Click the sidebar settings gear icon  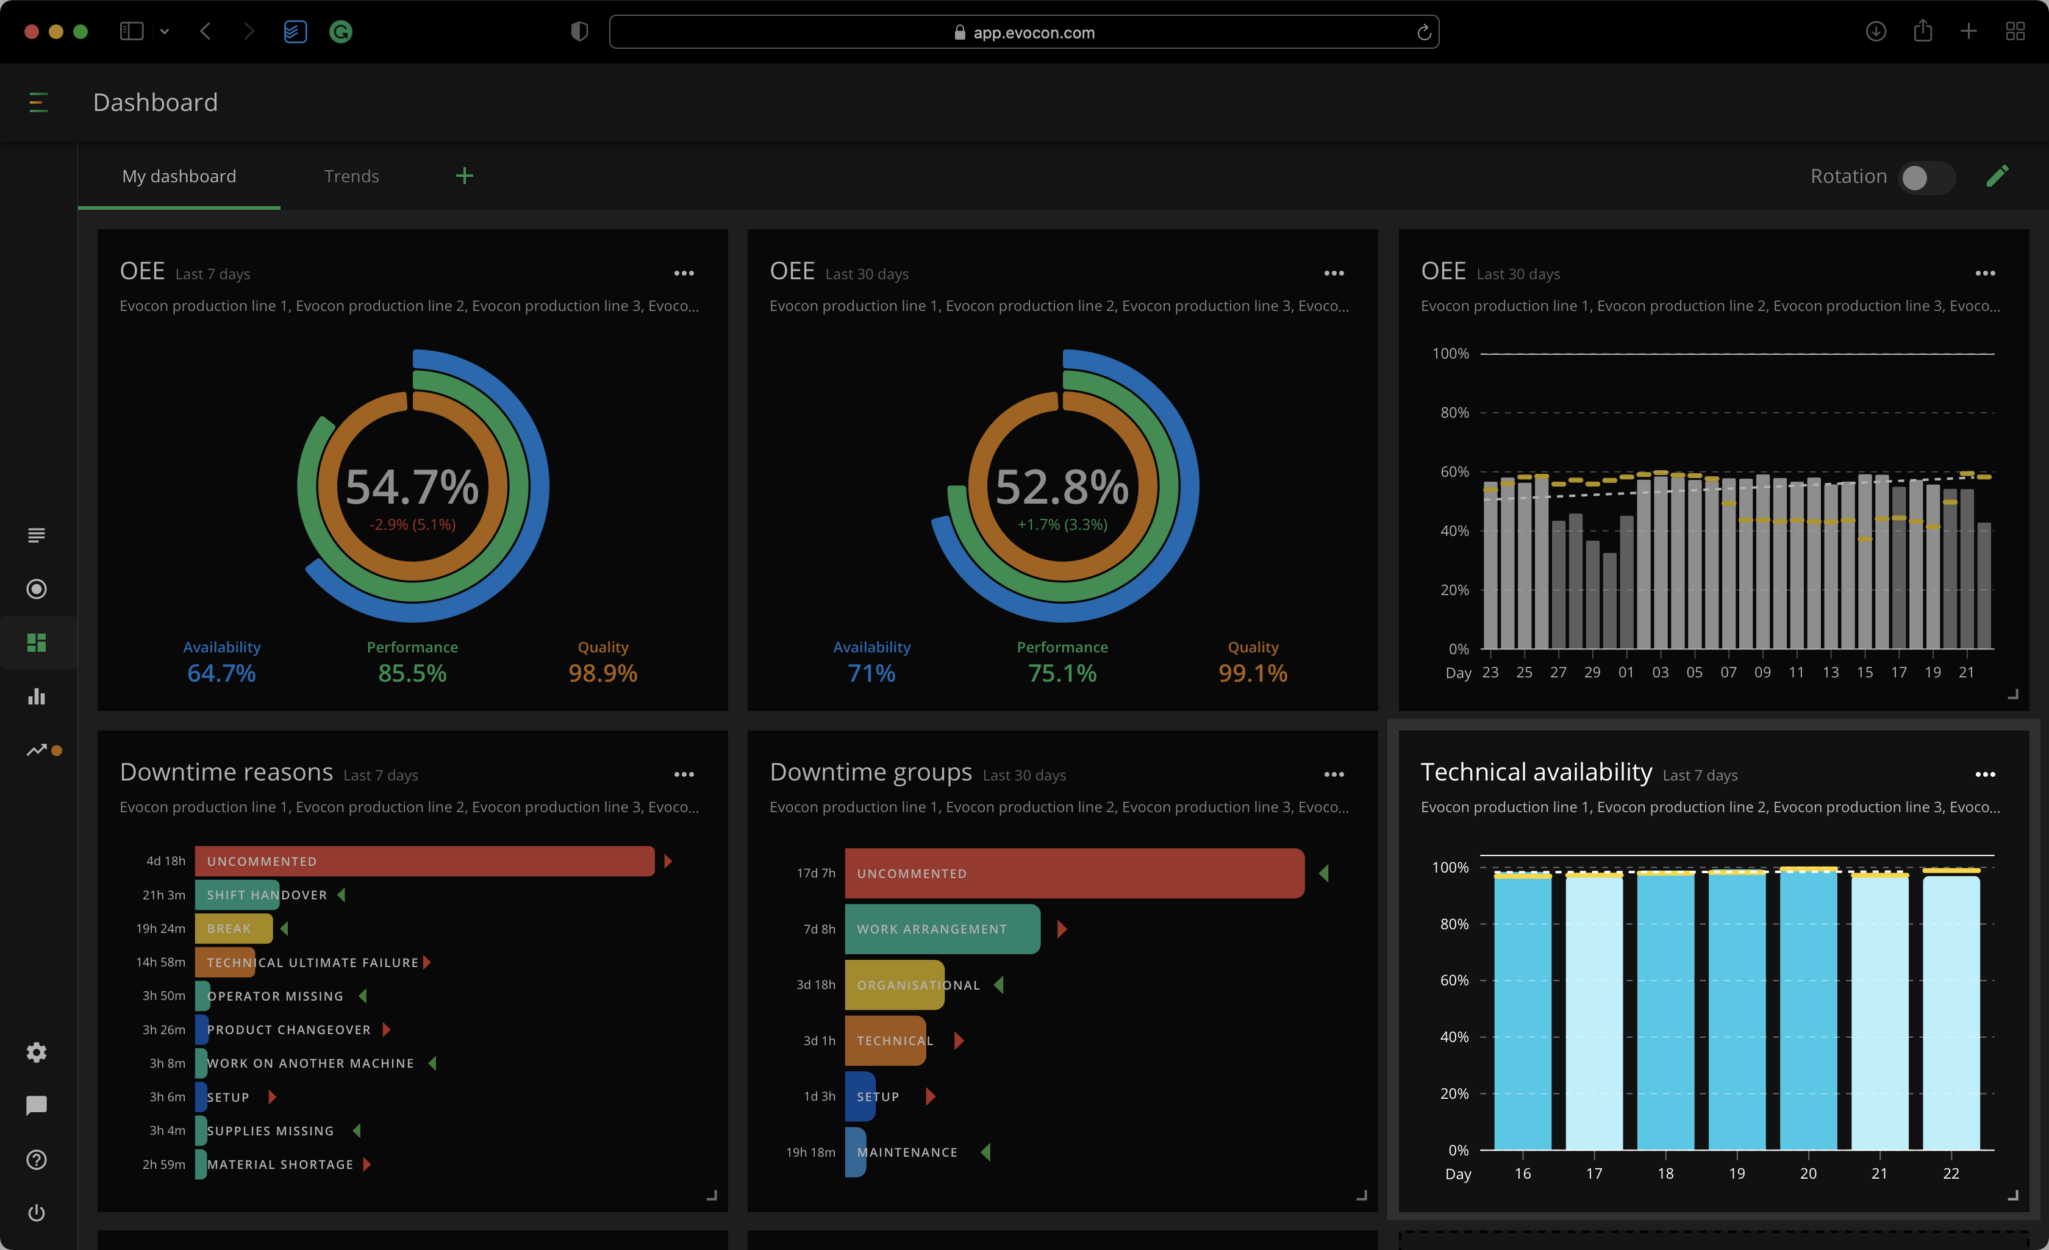click(37, 1052)
